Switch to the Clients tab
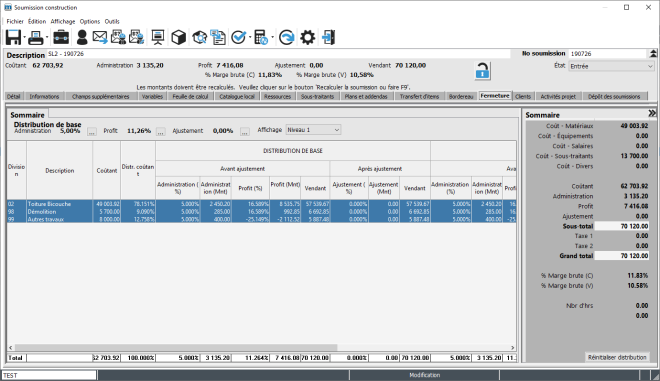This screenshot has width=660, height=381. tap(523, 96)
